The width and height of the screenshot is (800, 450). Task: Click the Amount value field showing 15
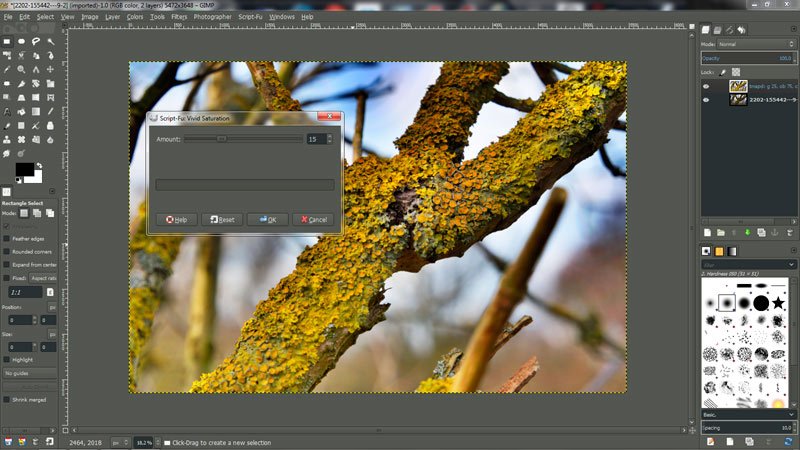316,139
